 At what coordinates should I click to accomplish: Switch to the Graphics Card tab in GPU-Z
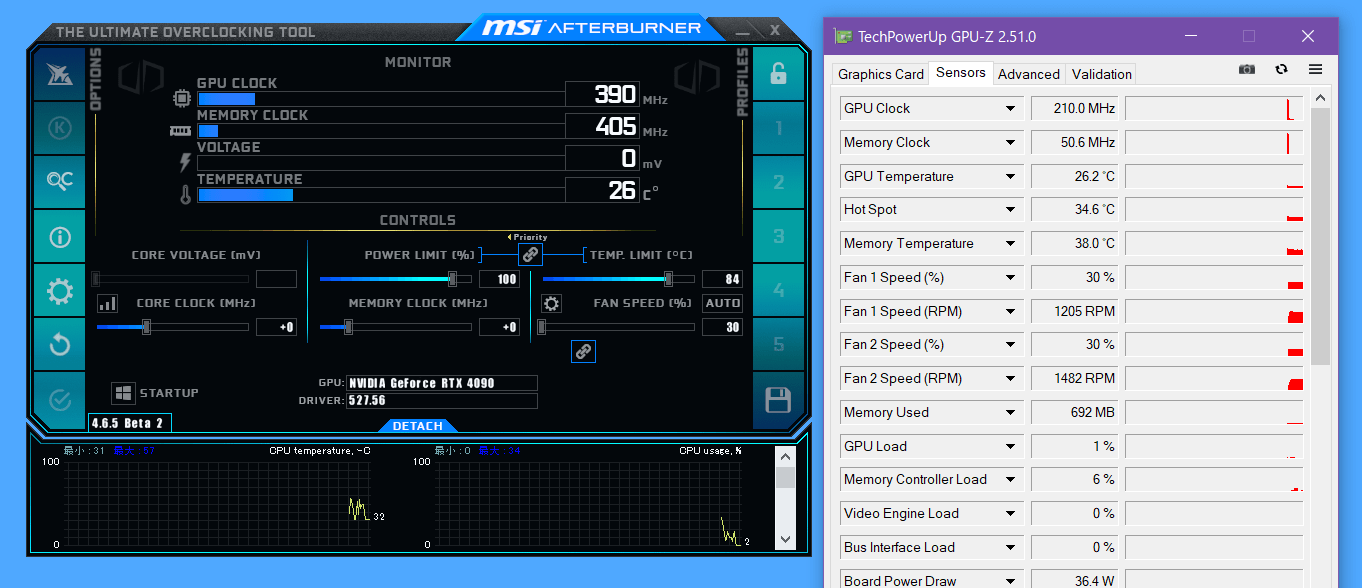tap(881, 74)
